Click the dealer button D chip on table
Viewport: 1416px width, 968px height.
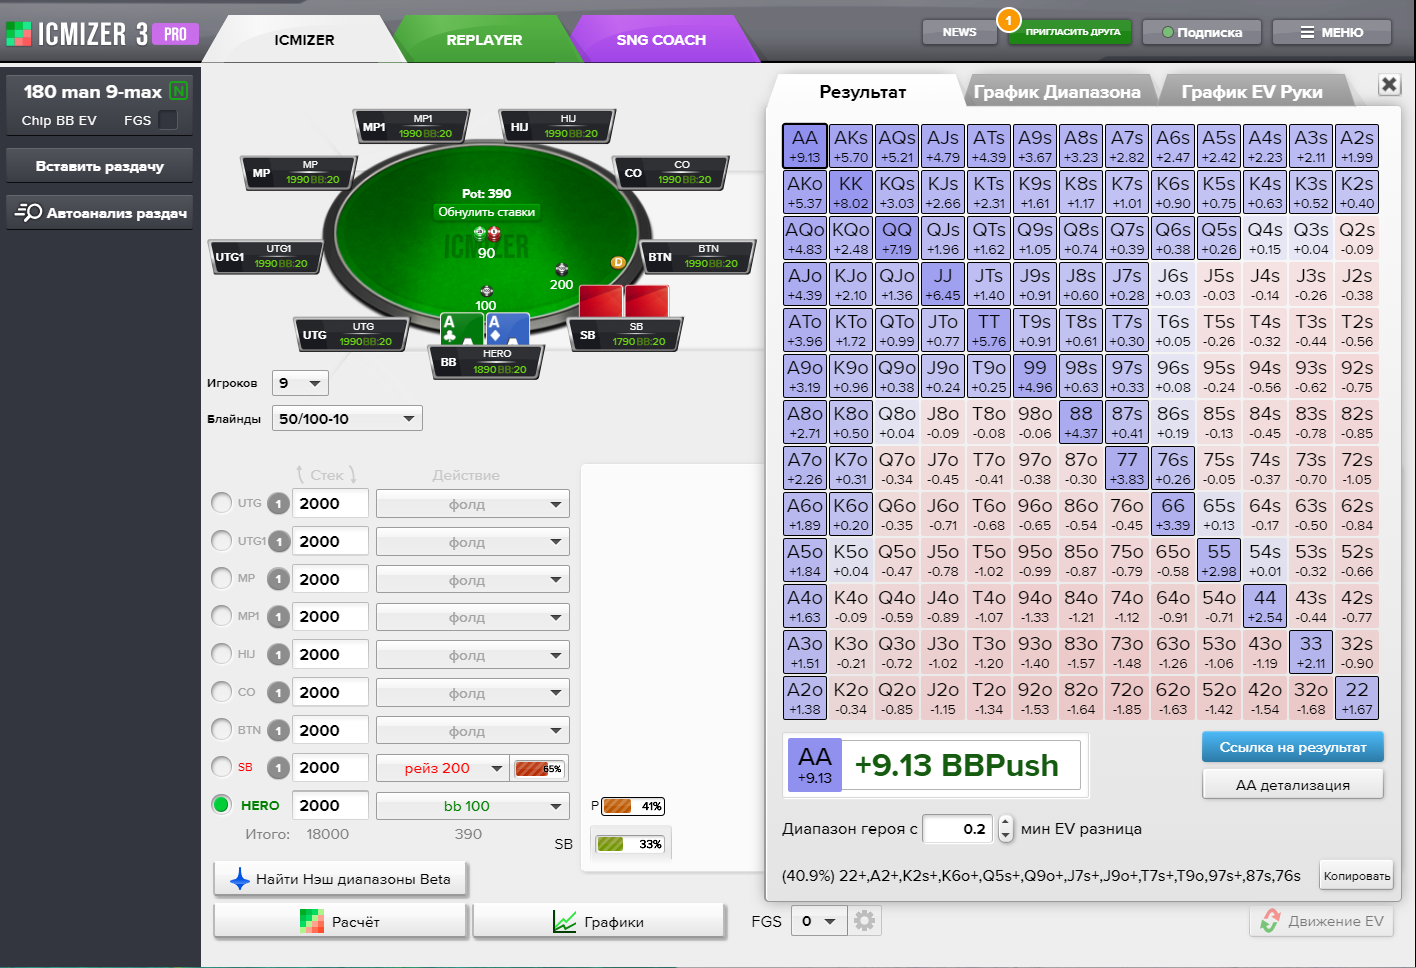pyautogui.click(x=618, y=262)
